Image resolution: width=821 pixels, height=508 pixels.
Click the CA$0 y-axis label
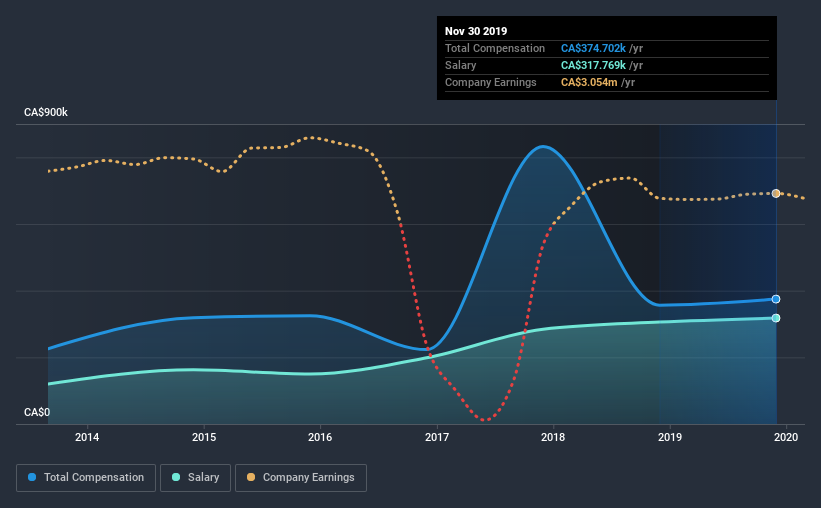click(x=37, y=412)
